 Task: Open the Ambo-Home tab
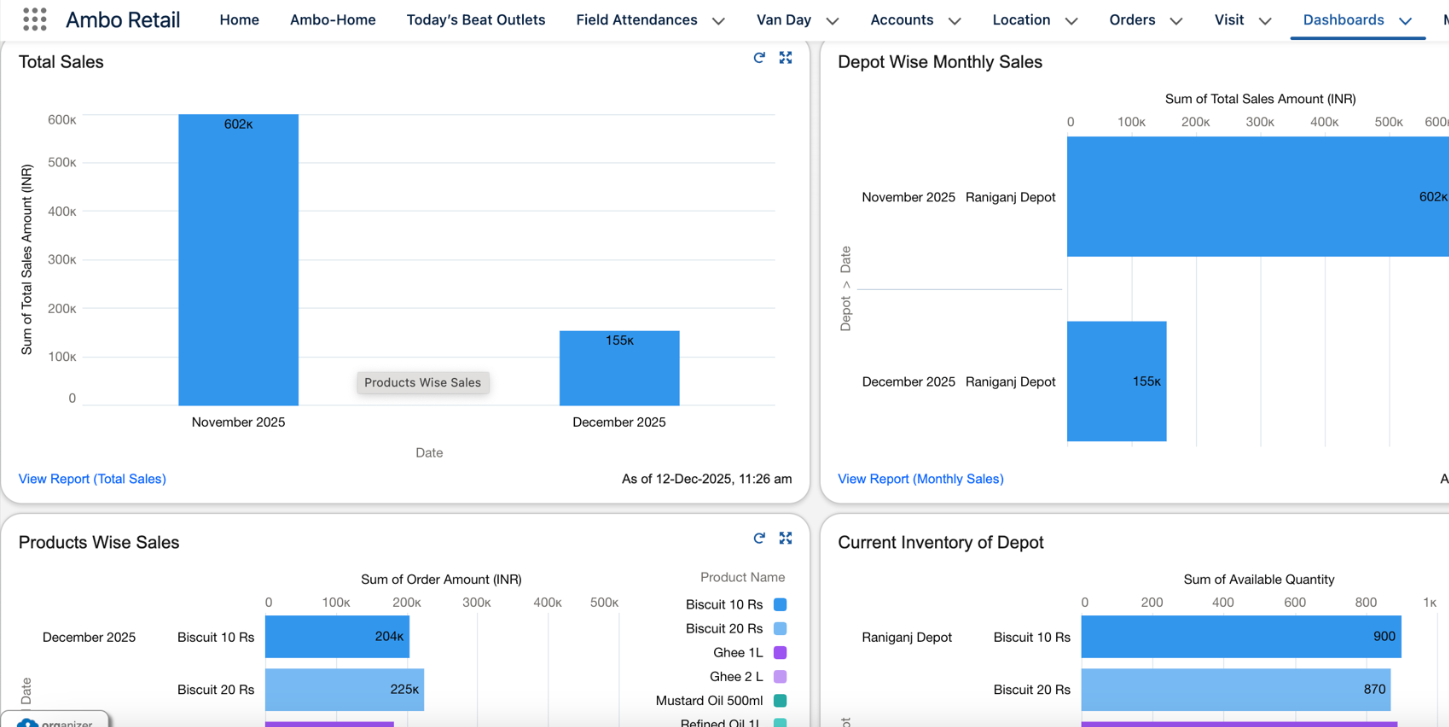pos(333,20)
